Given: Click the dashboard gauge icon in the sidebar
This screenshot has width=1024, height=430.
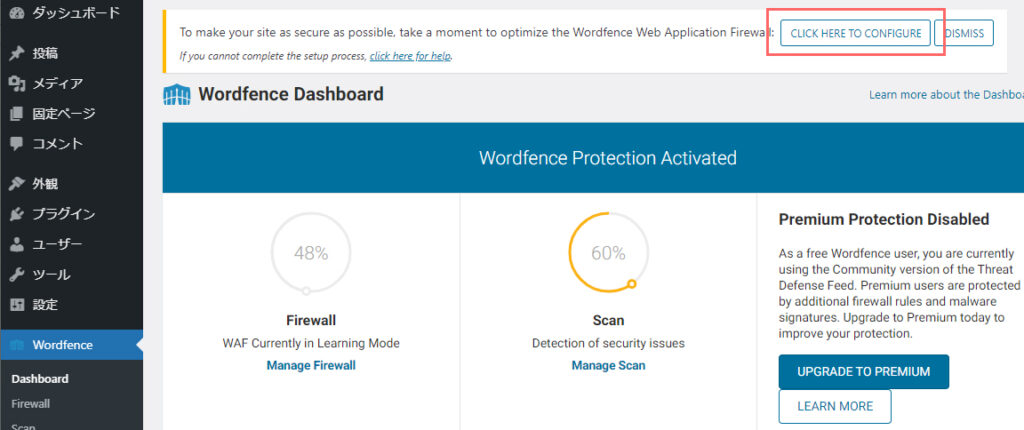Looking at the screenshot, I should click(17, 12).
